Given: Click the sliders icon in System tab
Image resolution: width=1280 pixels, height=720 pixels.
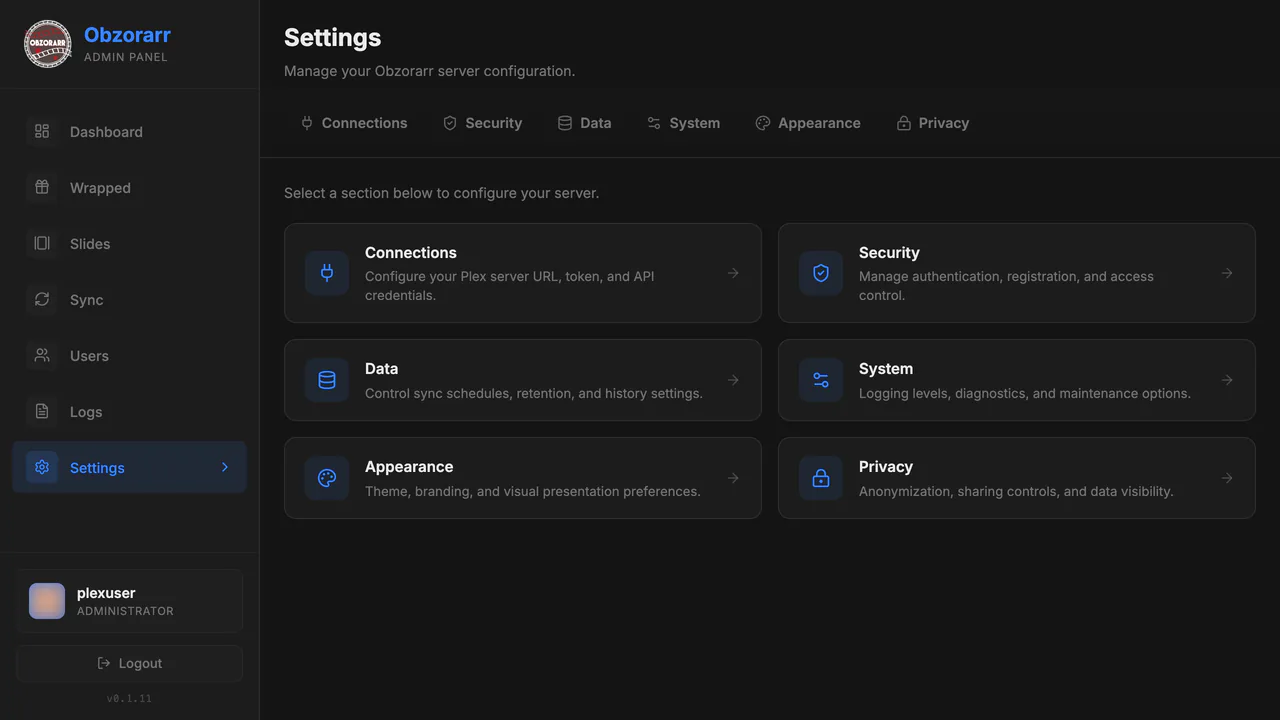Looking at the screenshot, I should coord(654,123).
